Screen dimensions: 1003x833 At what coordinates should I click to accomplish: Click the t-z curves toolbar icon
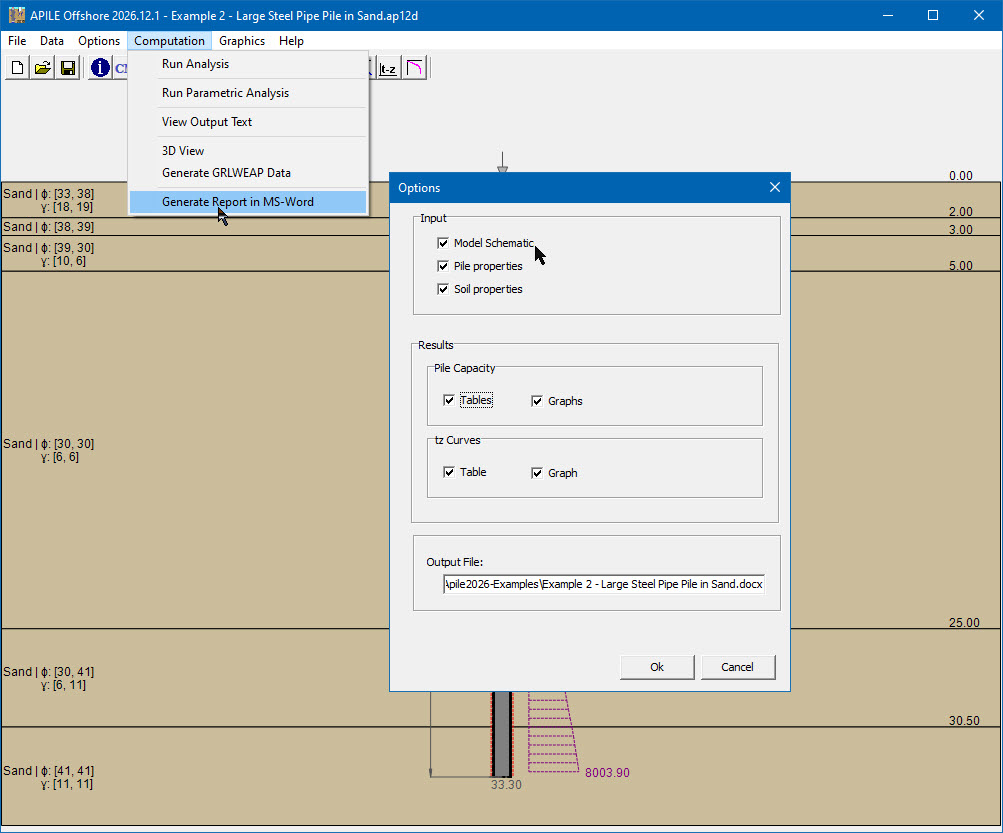[388, 68]
